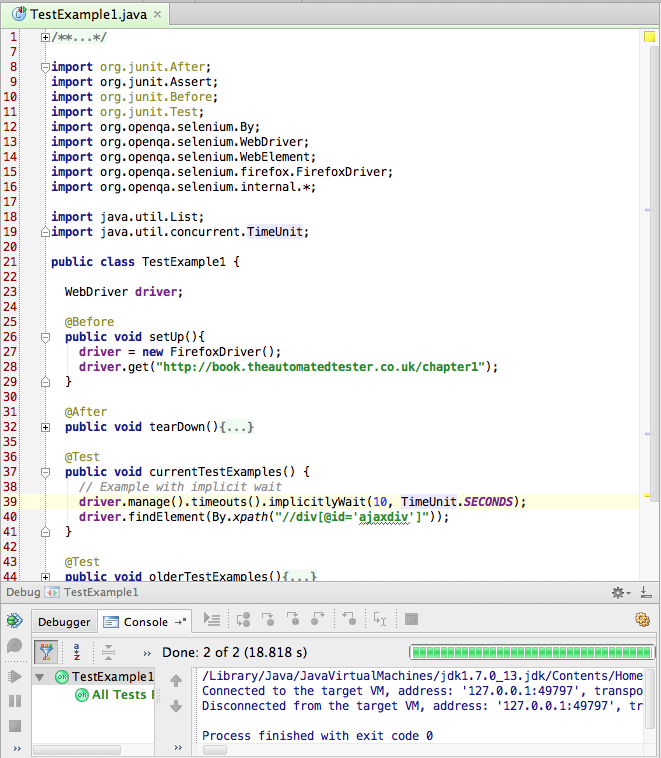661x758 pixels.
Task: Click the step over icon
Action: point(243,619)
